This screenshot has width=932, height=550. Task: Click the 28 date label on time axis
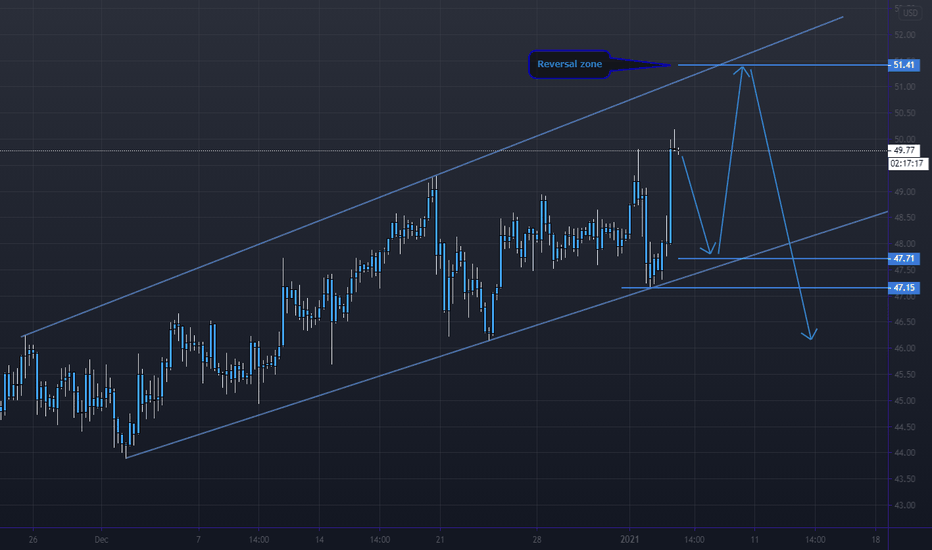point(537,540)
